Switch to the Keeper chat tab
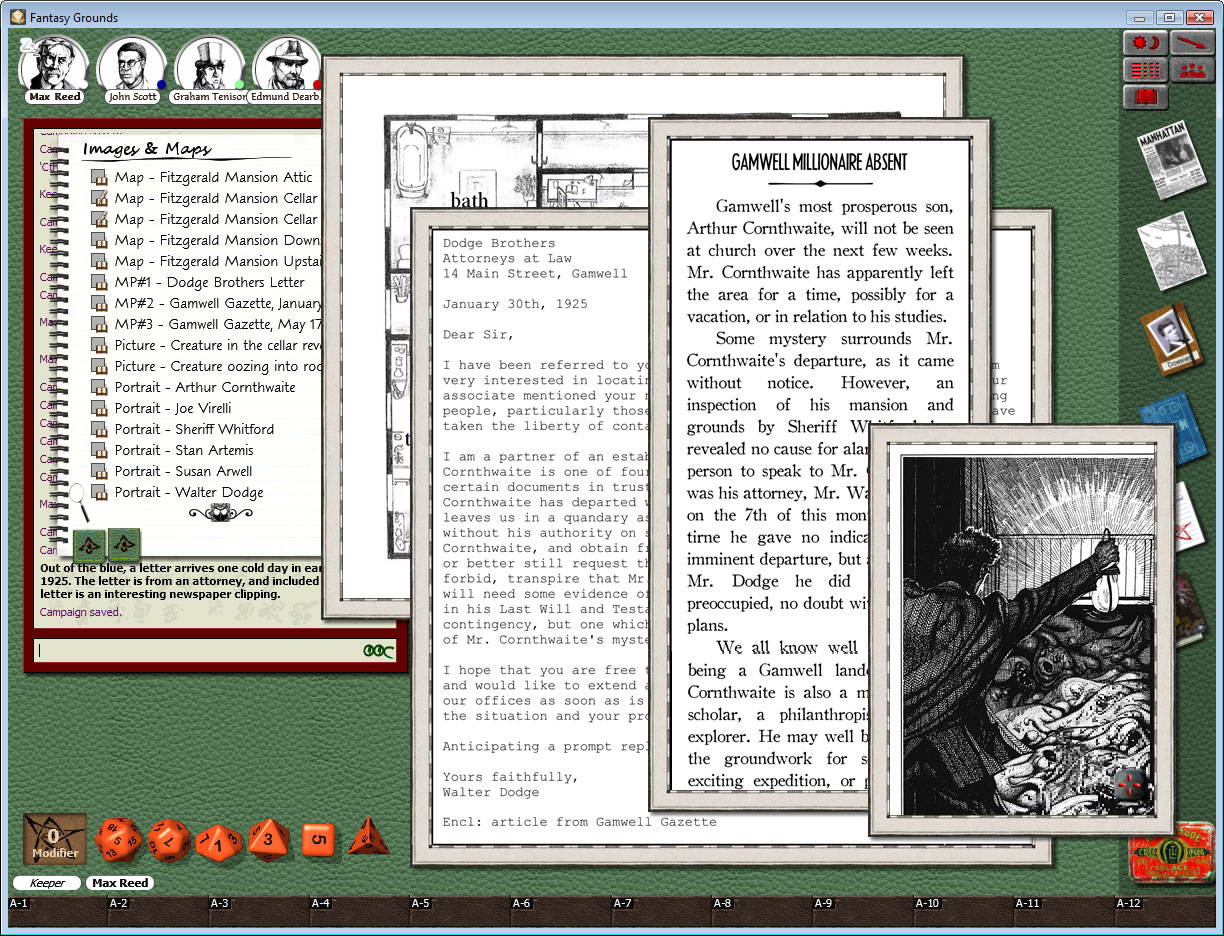This screenshot has width=1224, height=936. point(46,883)
